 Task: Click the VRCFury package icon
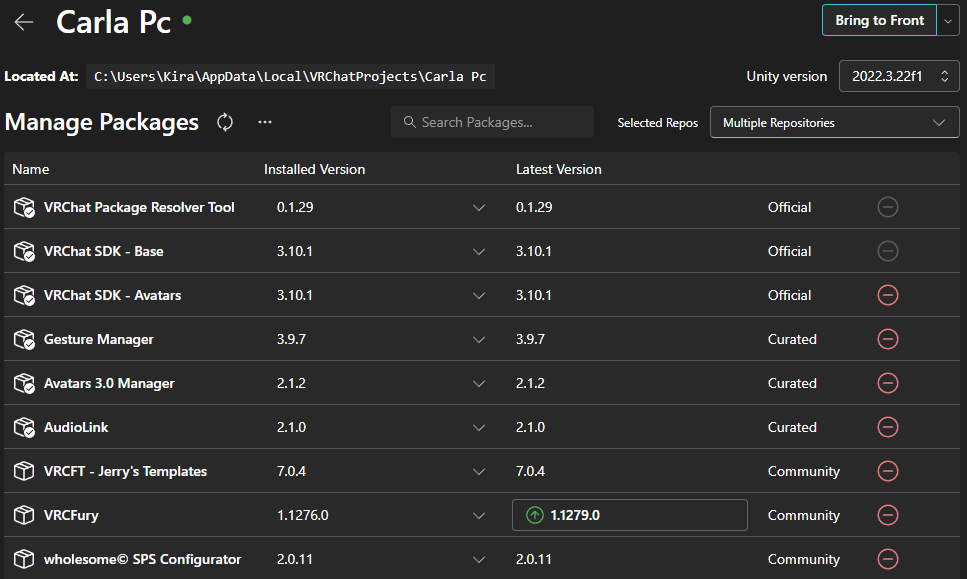coord(24,515)
